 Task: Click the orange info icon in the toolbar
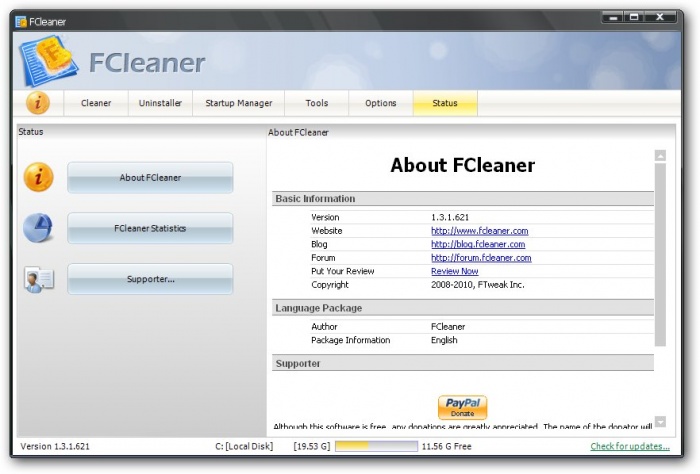tap(38, 103)
